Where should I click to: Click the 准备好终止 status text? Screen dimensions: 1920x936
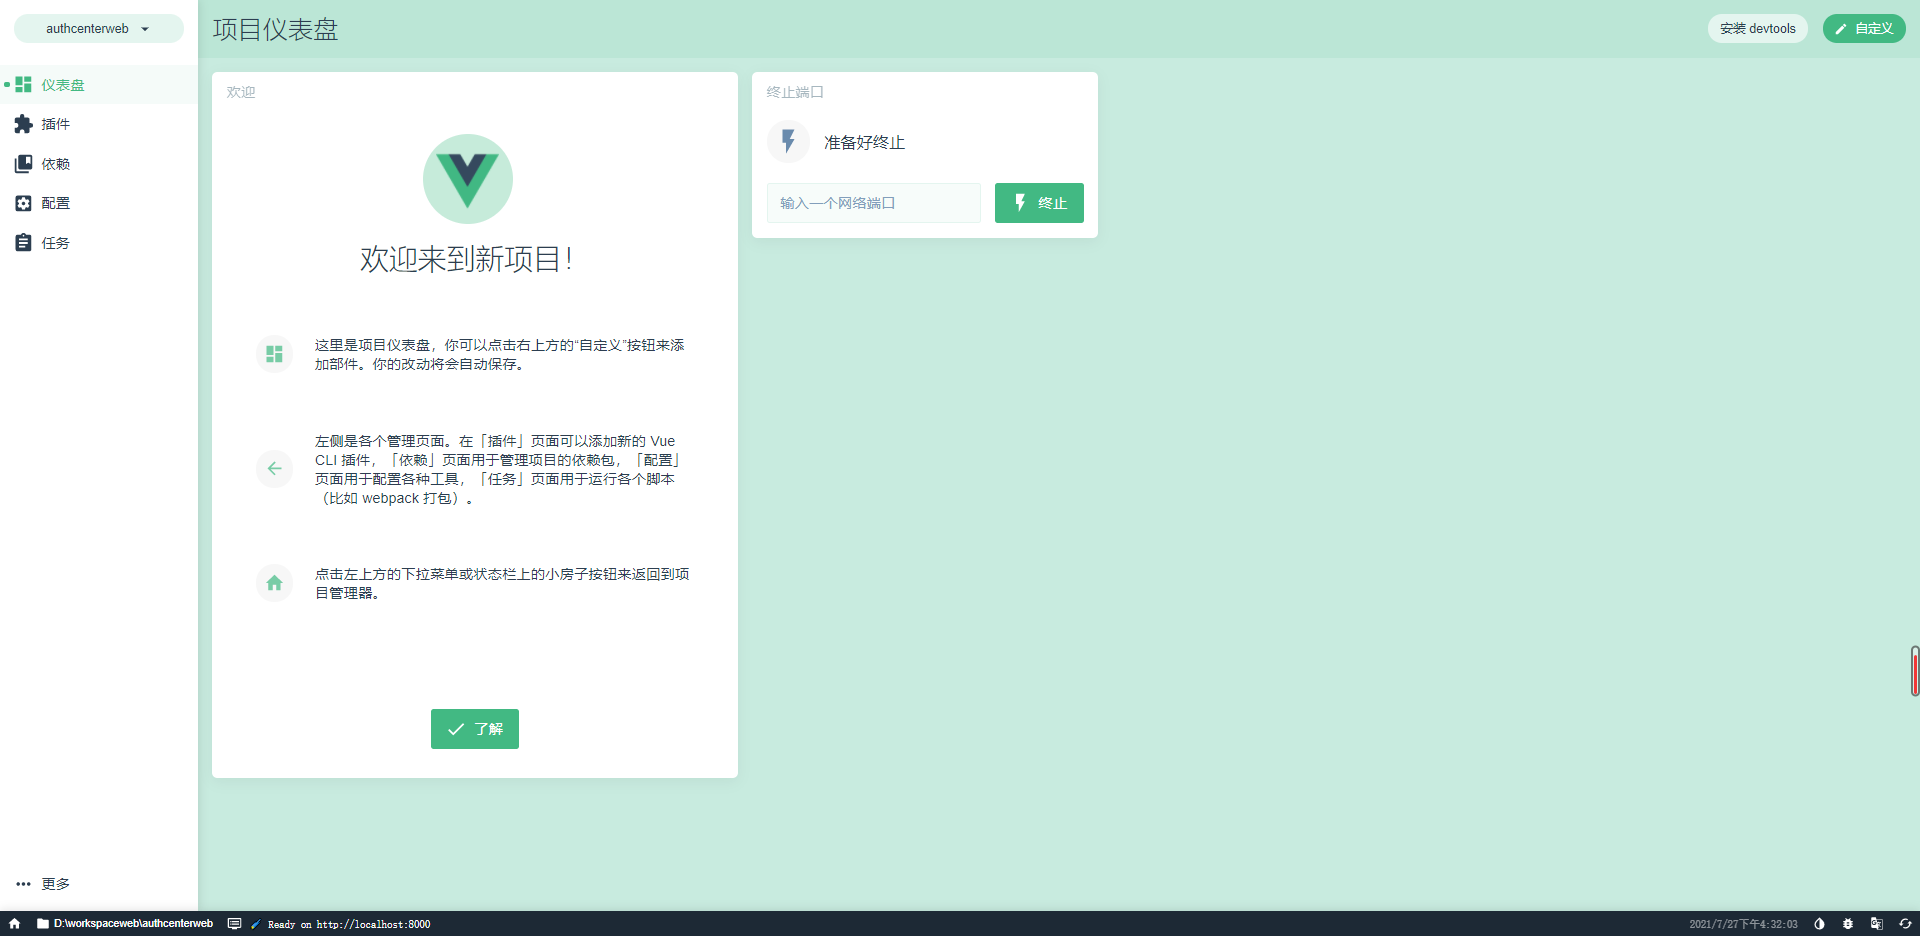864,143
